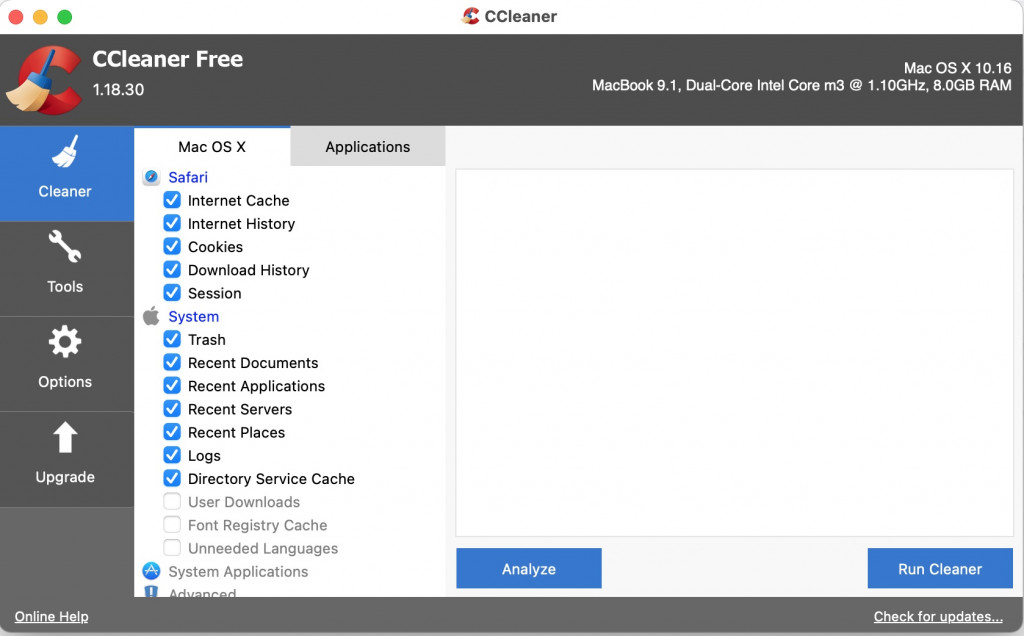
Task: Select the System category heading
Action: pyautogui.click(x=193, y=317)
